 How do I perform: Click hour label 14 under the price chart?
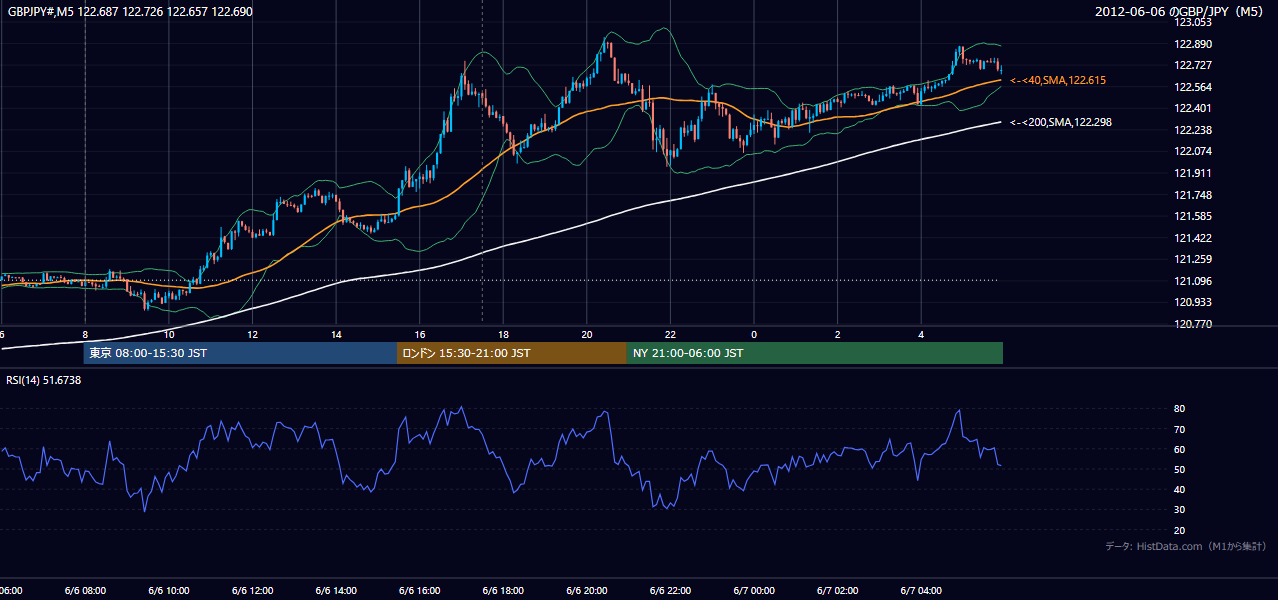[x=337, y=335]
